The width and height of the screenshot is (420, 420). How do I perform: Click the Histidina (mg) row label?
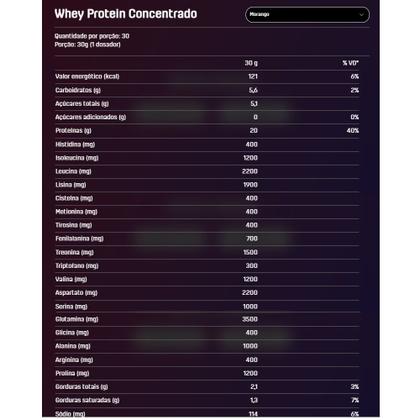[x=75, y=144]
